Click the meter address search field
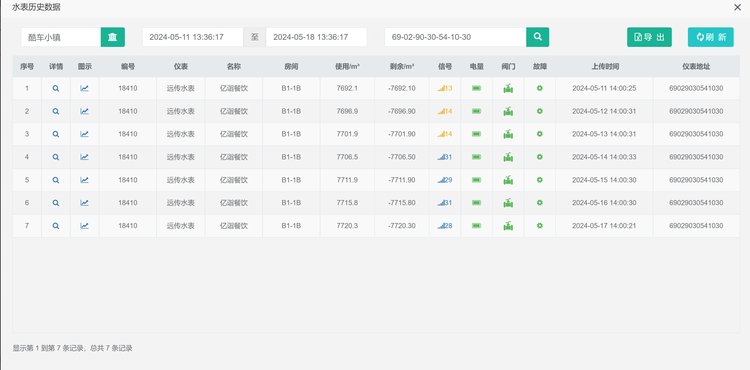Screen dimensions: 750x370 click(455, 37)
